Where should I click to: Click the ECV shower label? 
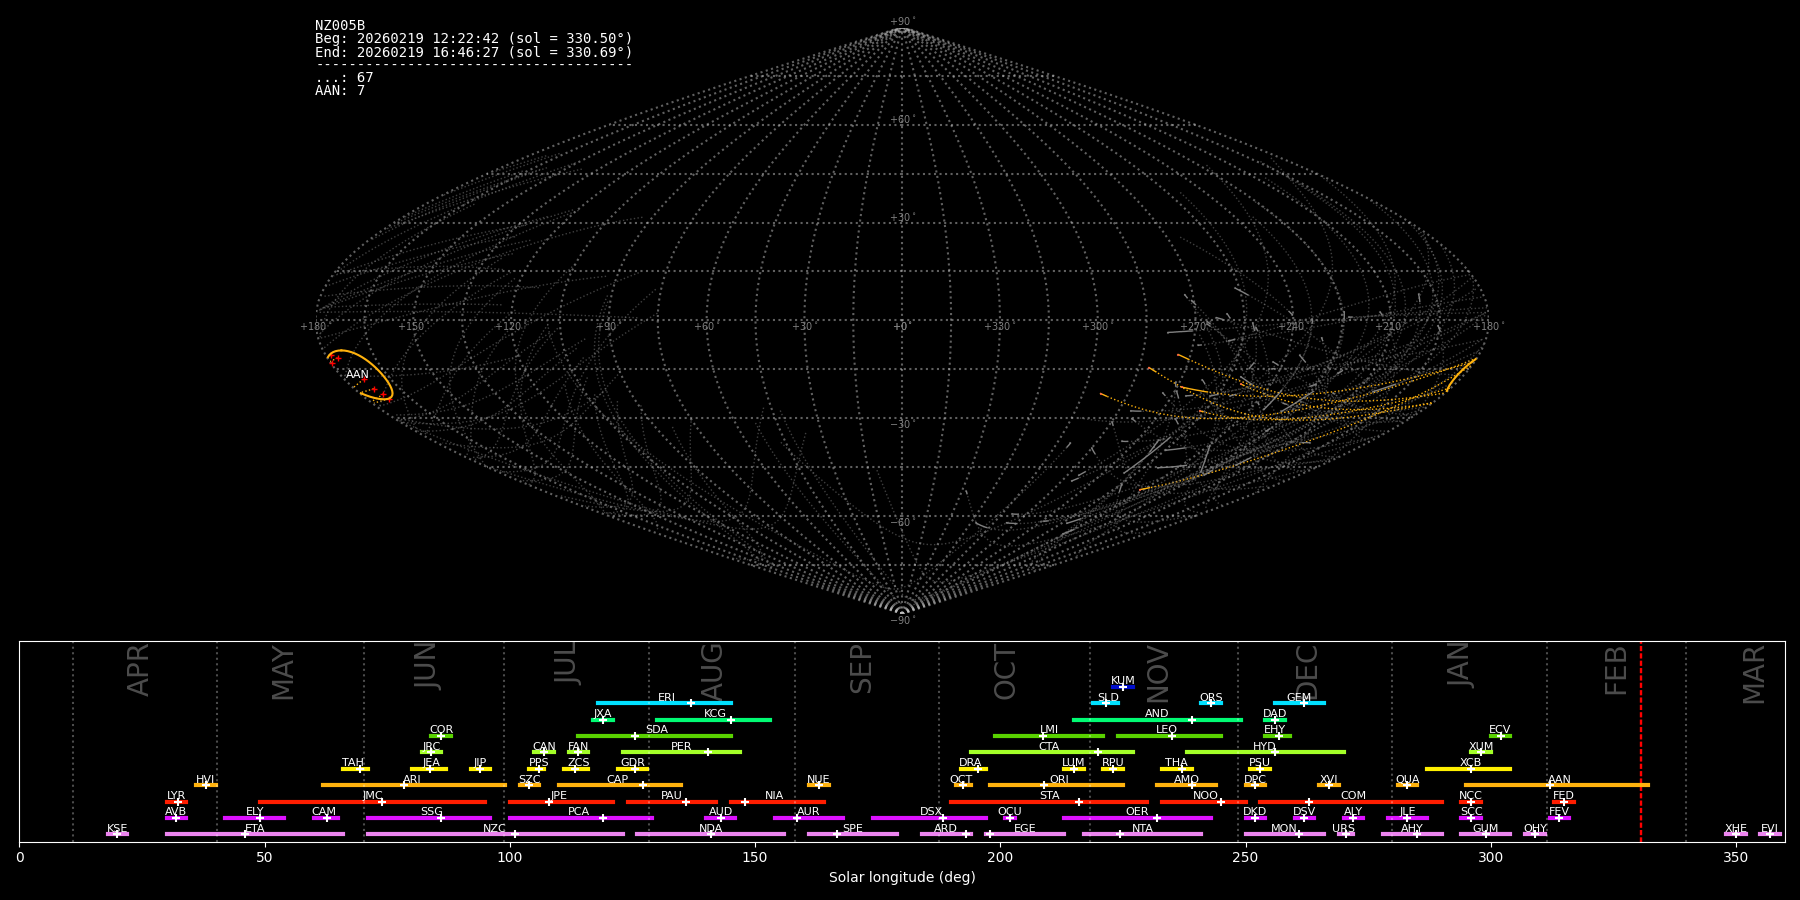click(x=1499, y=730)
